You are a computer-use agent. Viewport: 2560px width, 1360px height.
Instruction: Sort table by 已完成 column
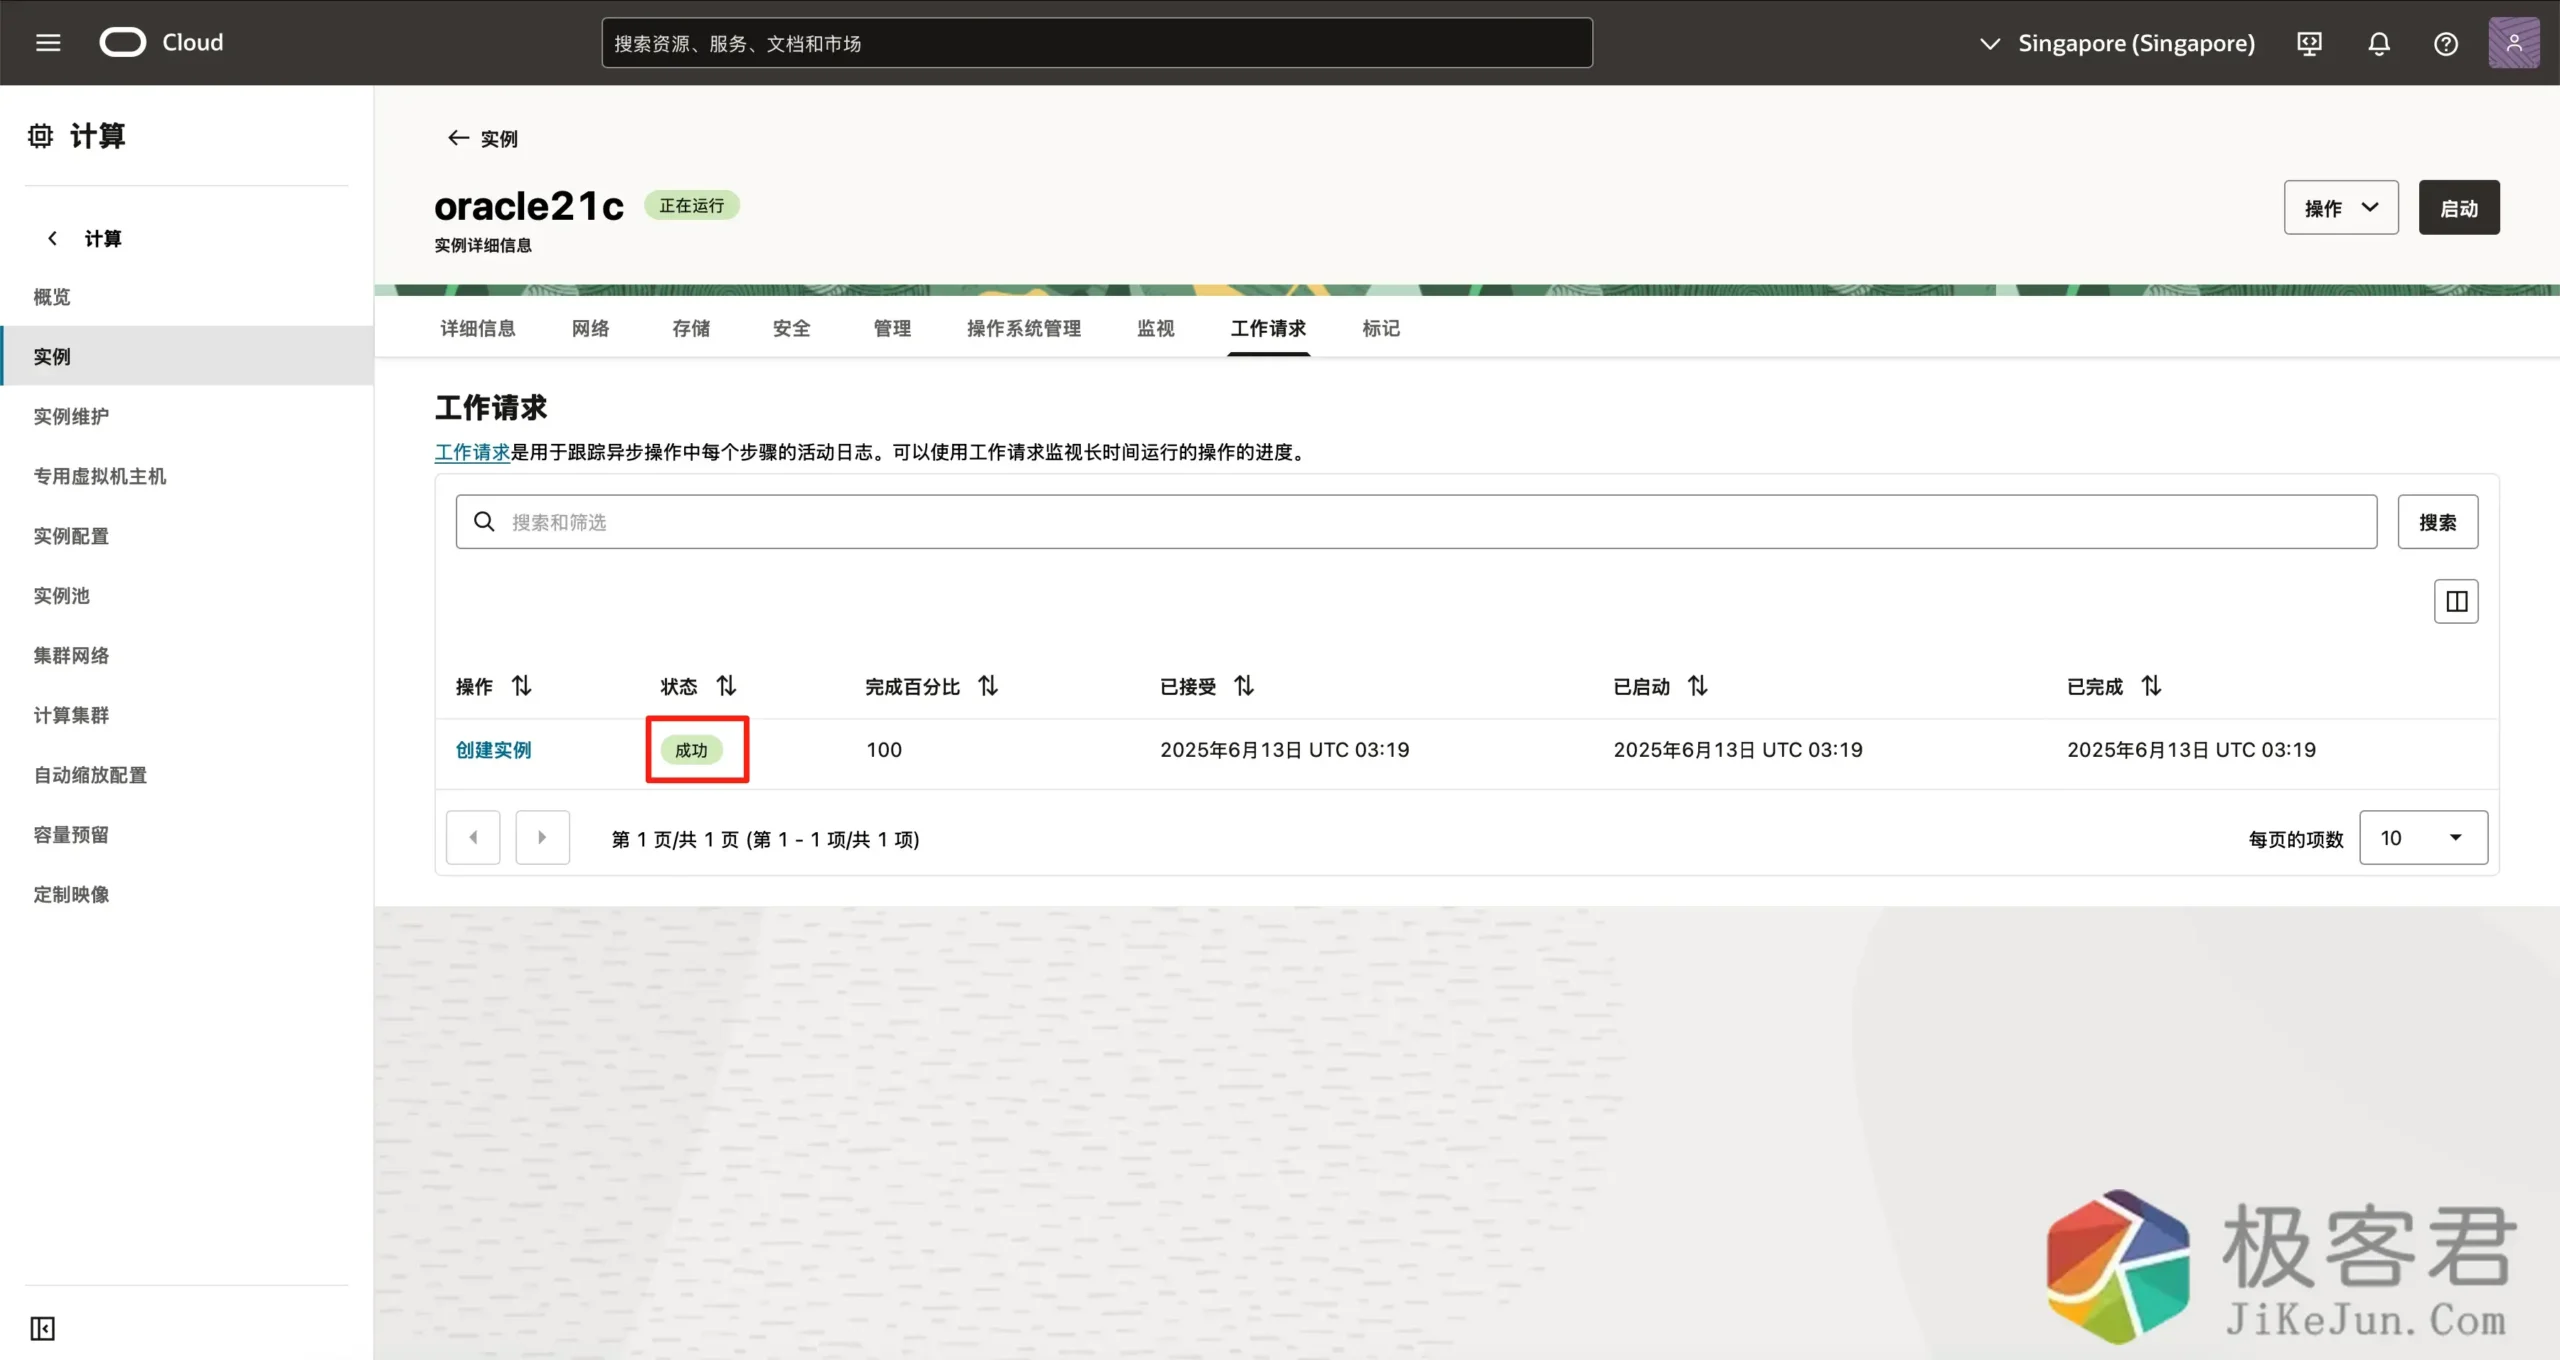pos(2152,686)
